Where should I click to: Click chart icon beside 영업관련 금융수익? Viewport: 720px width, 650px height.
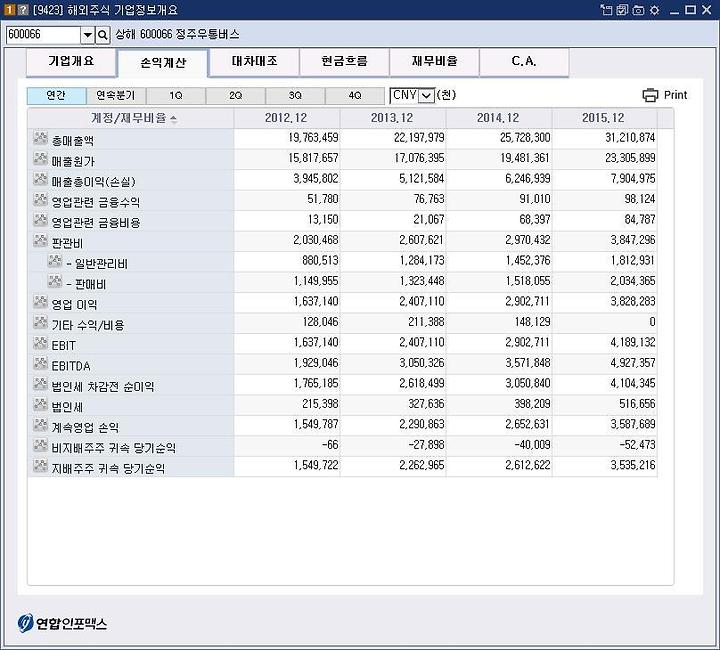[40, 199]
